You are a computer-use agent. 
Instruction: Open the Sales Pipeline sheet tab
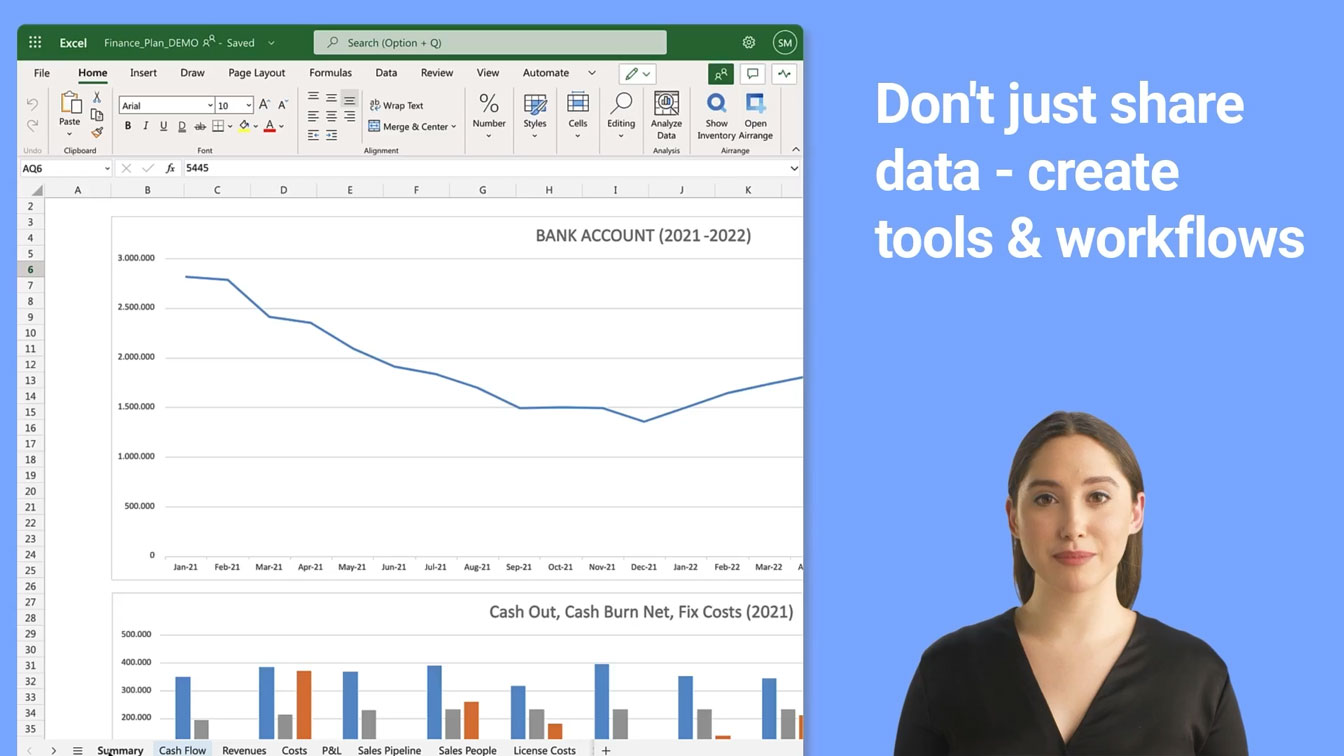pos(388,749)
